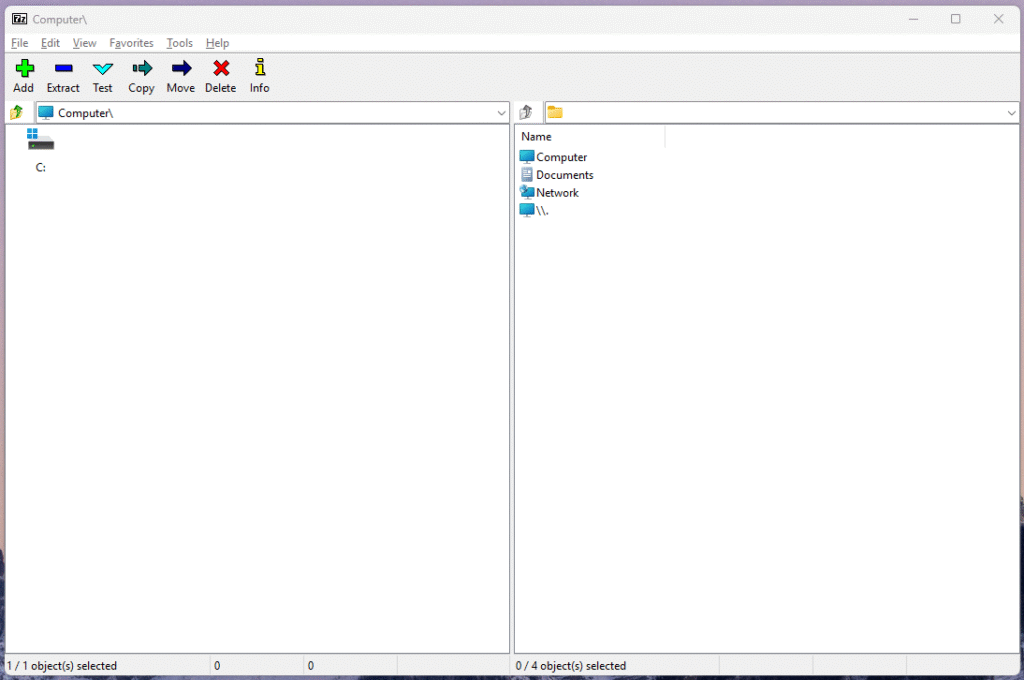Open the Tools menu
Viewport: 1024px width, 680px height.
tap(179, 43)
